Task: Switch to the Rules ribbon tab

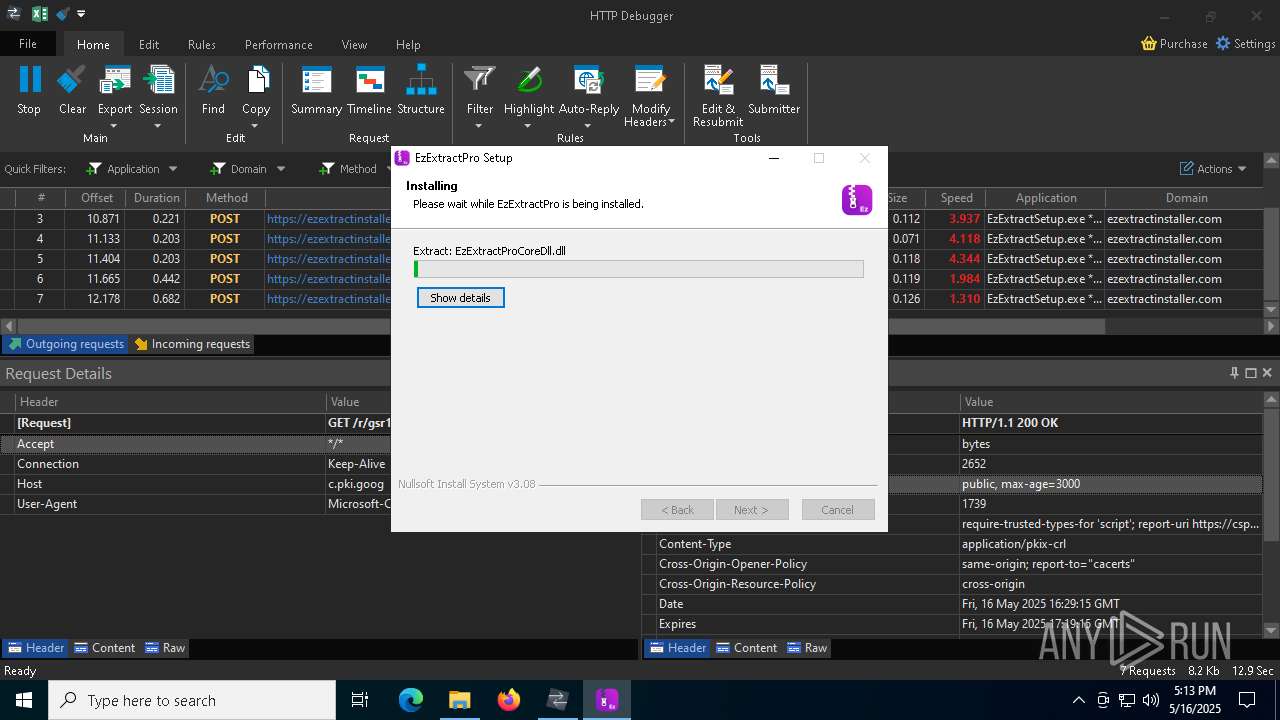Action: pyautogui.click(x=202, y=44)
